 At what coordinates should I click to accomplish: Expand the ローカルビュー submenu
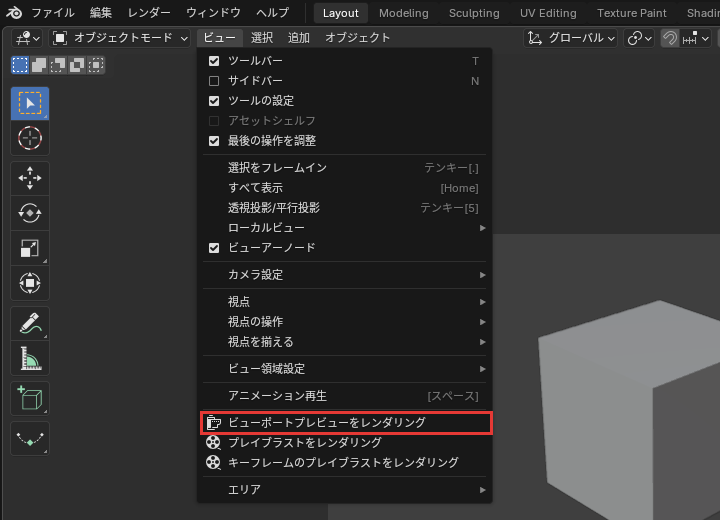(x=344, y=228)
